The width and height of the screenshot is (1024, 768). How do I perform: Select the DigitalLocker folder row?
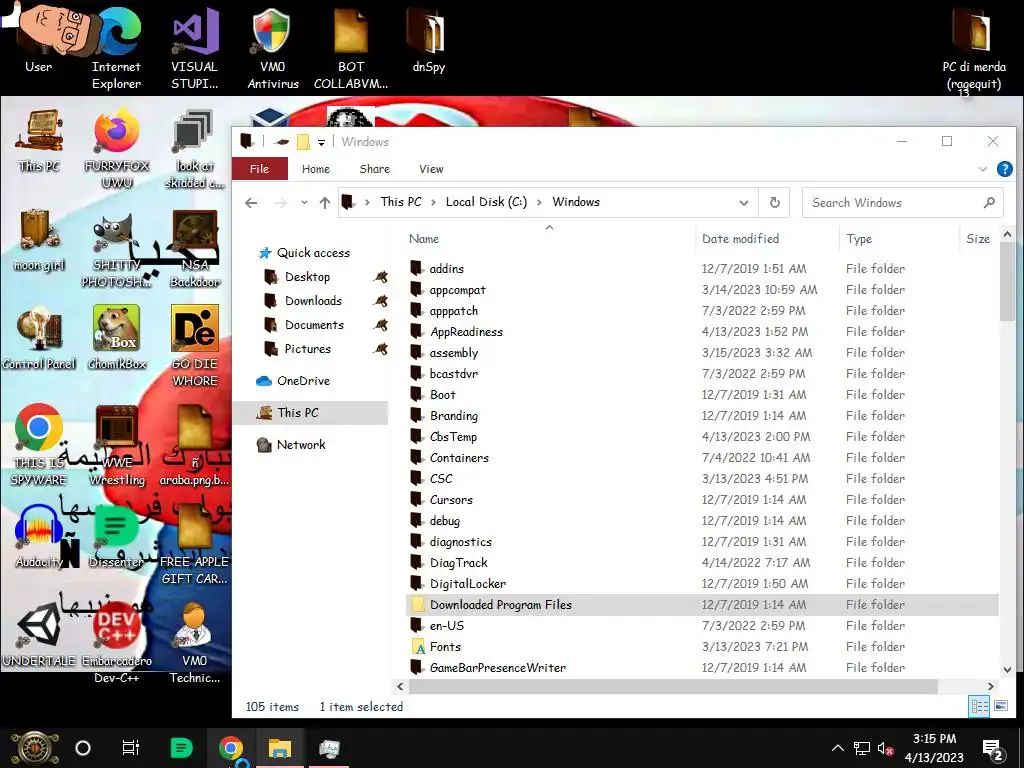click(702, 584)
